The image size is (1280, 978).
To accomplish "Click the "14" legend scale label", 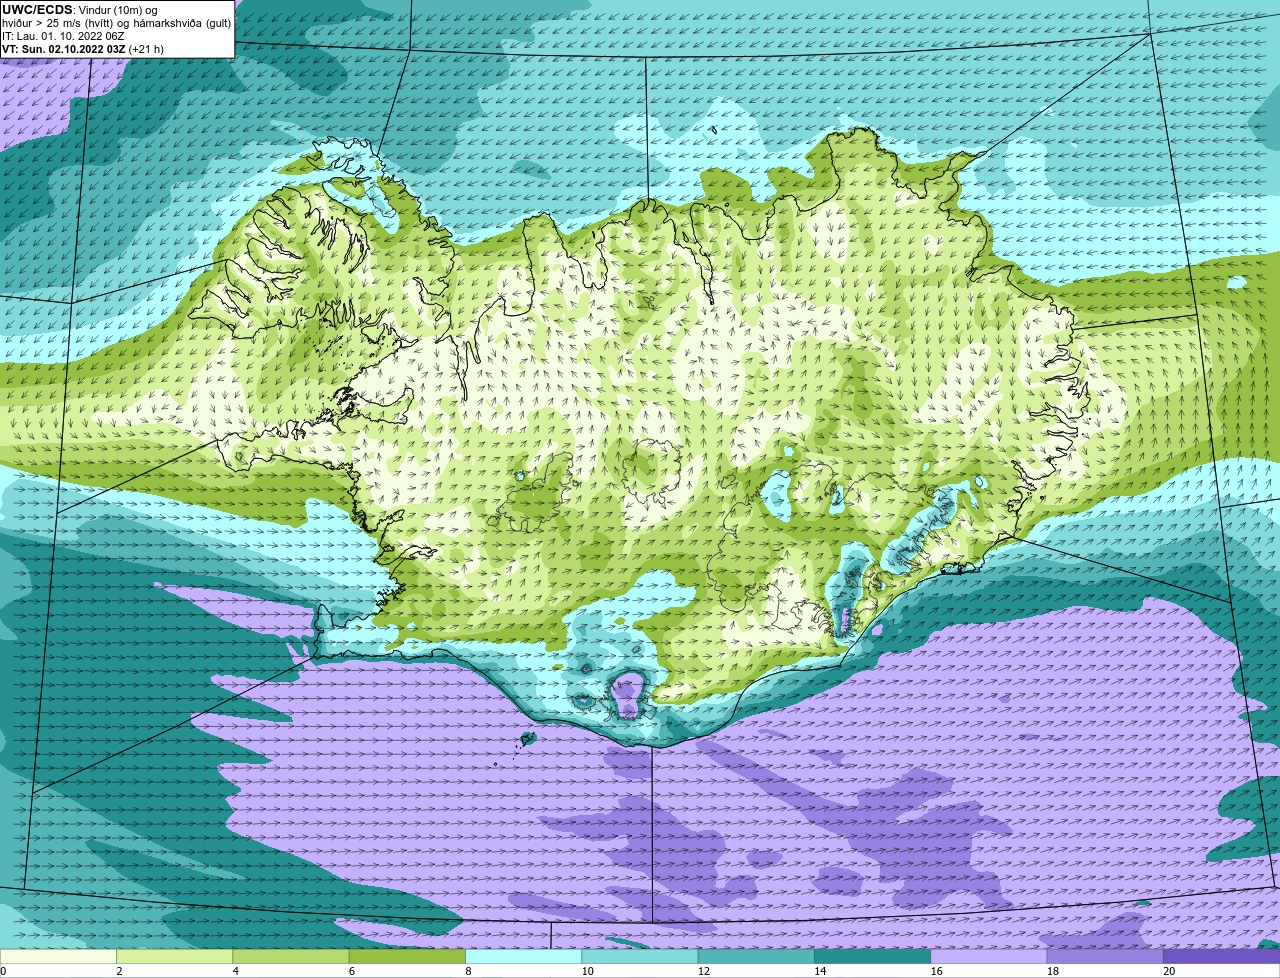I will [x=820, y=971].
